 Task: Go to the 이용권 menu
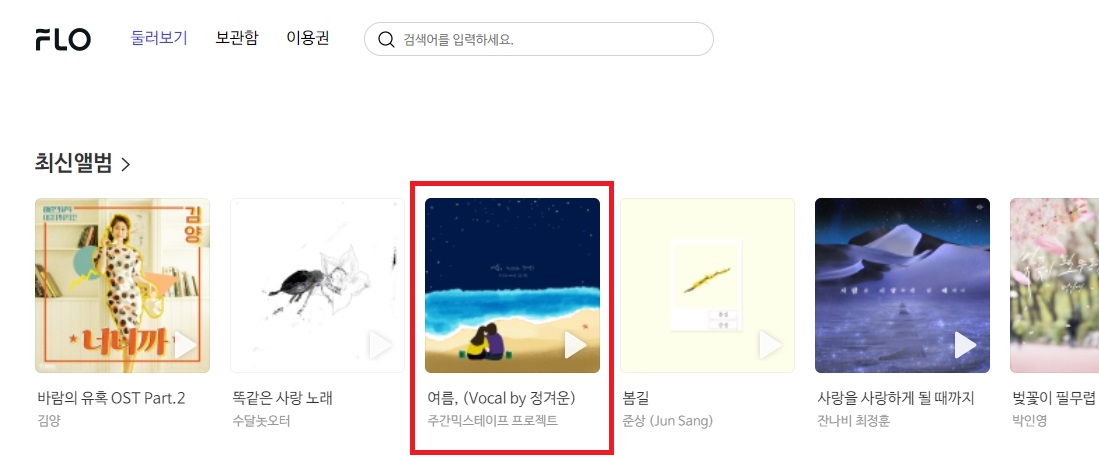coord(308,38)
